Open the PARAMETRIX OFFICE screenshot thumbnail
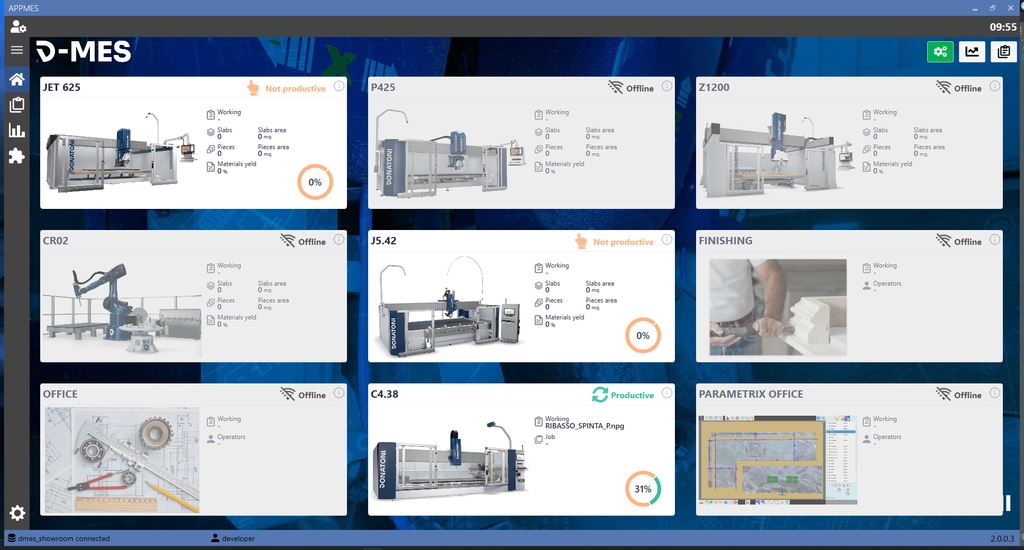1024x550 pixels. (778, 460)
